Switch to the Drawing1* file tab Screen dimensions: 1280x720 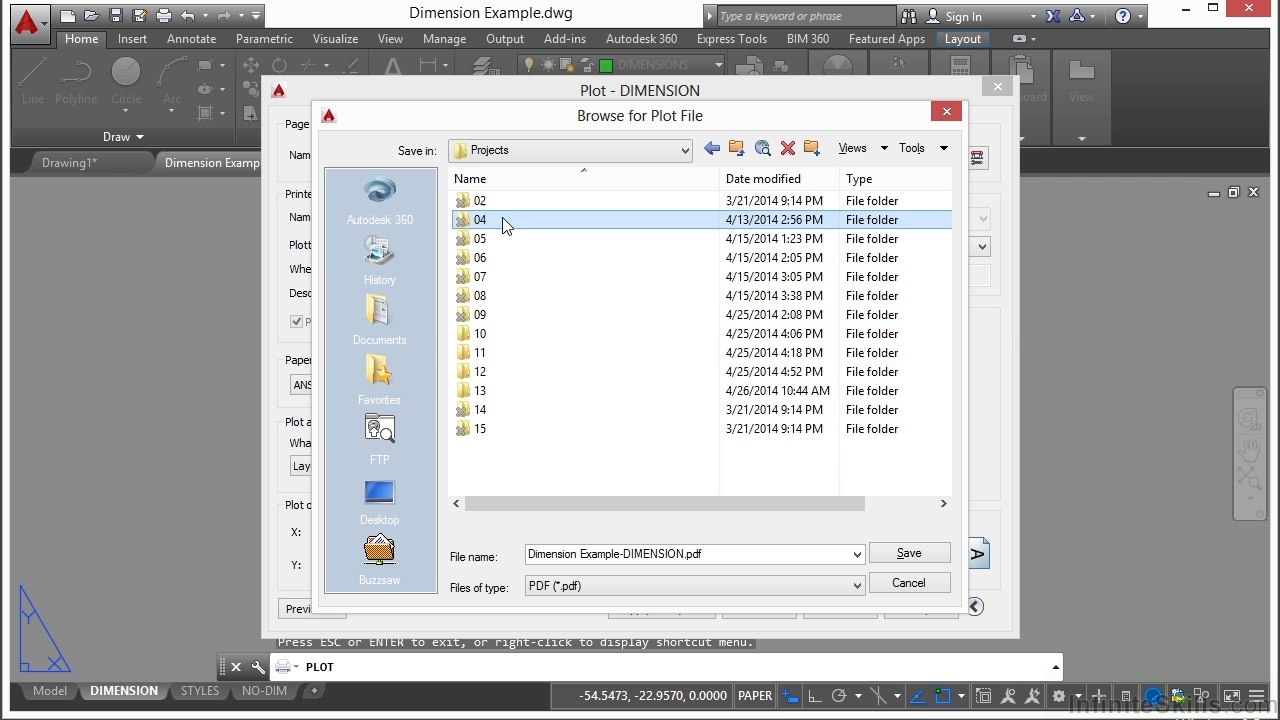69,162
